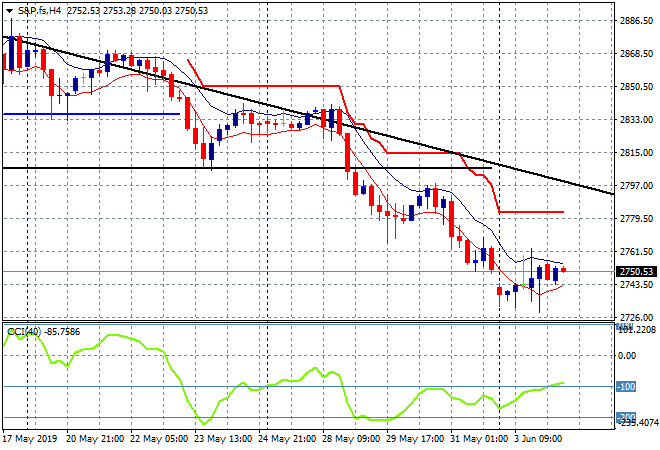Click the 2868.50 price scale label

(x=637, y=54)
